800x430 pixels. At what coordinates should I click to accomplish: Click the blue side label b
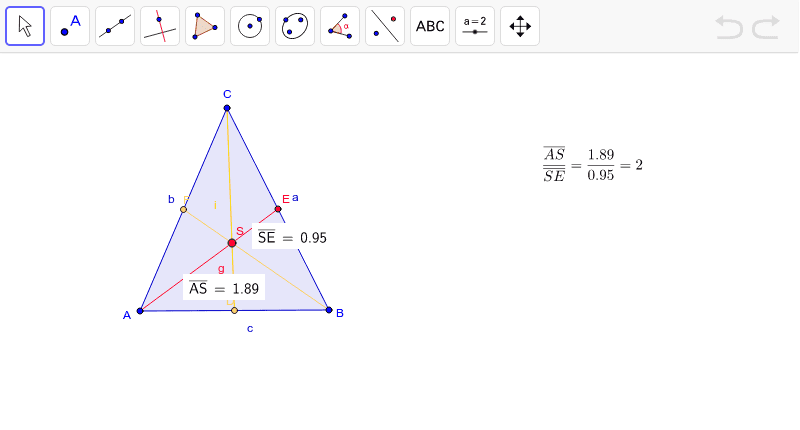point(171,199)
